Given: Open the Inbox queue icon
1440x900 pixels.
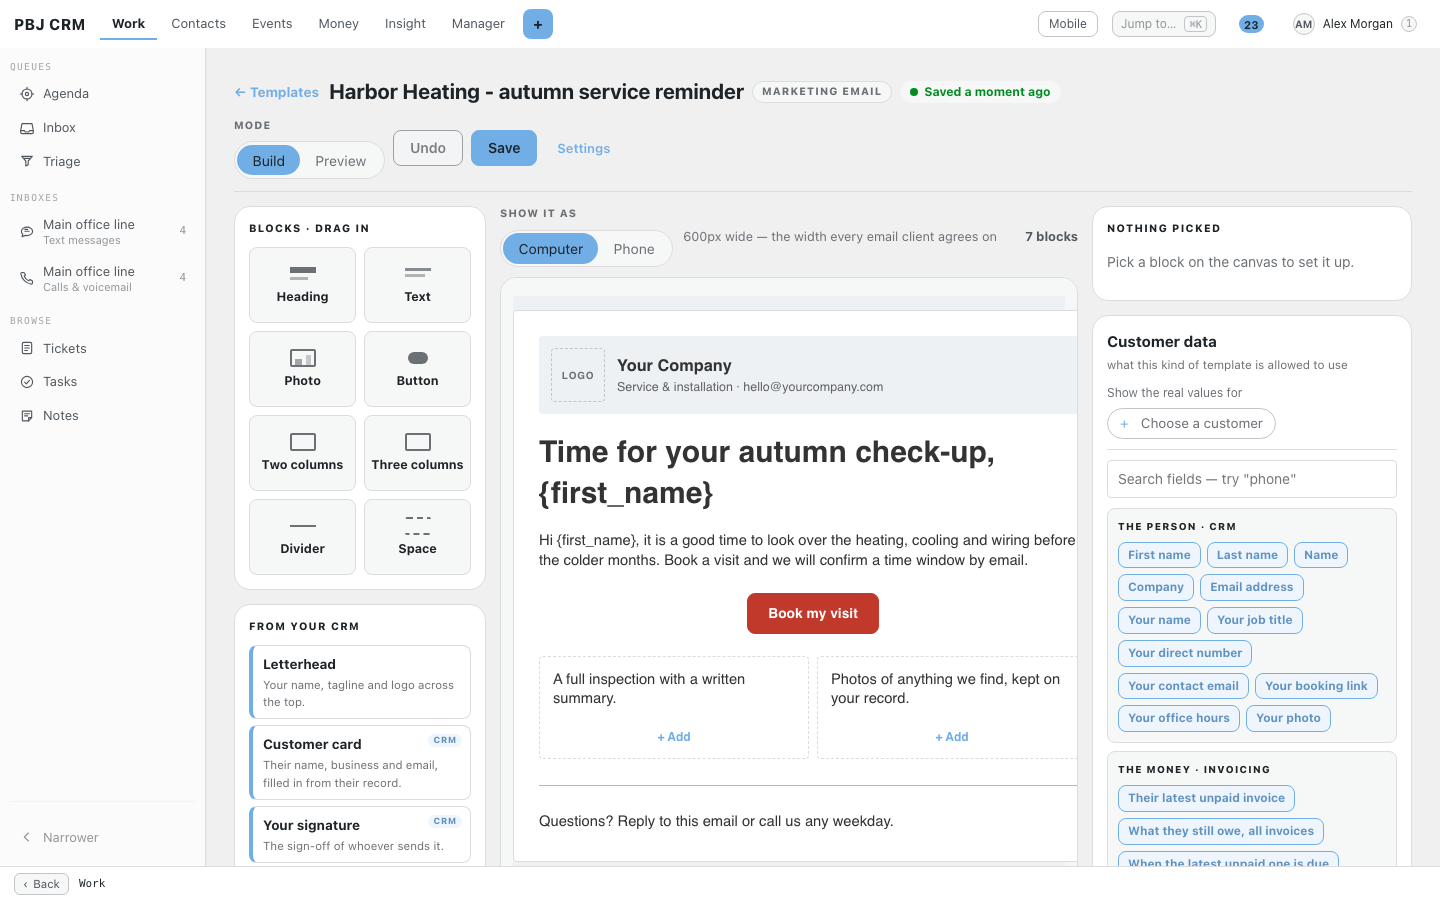Looking at the screenshot, I should point(27,128).
